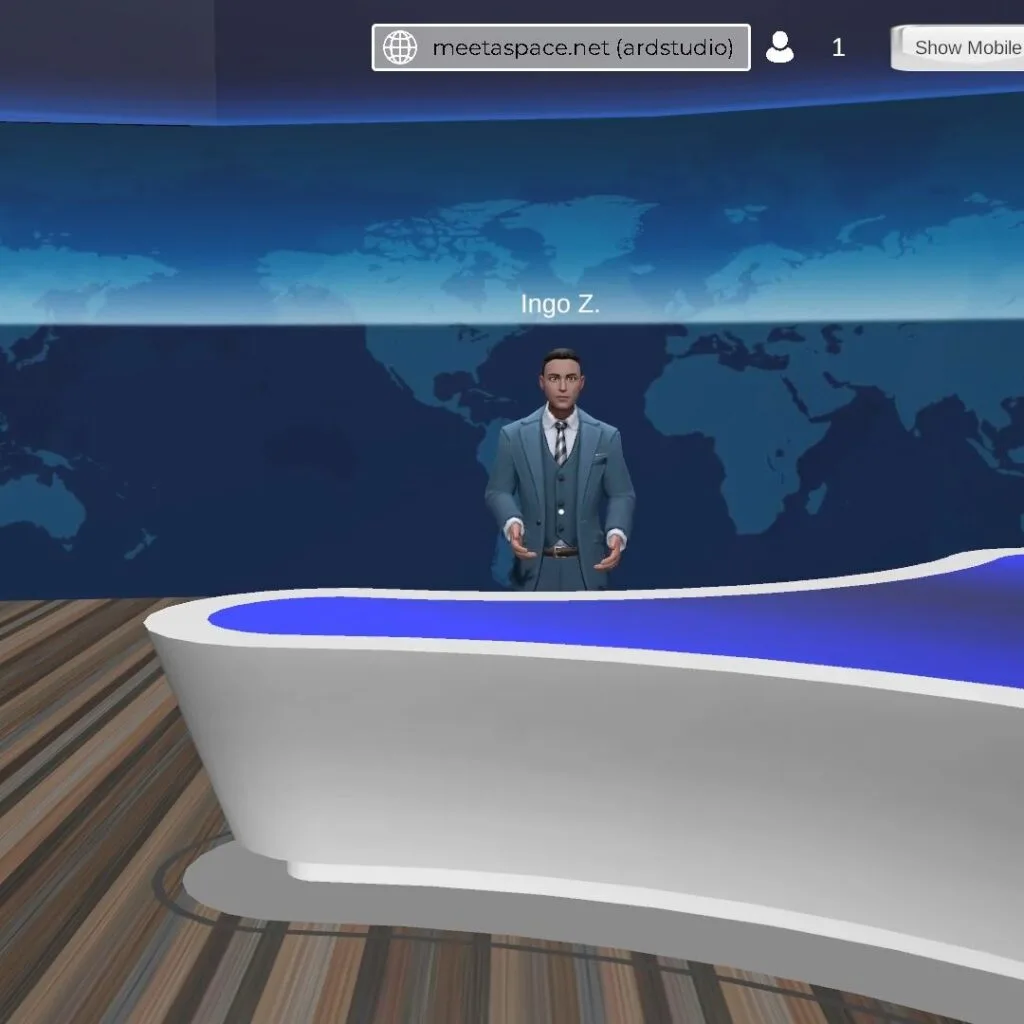Click the globe icon in address bar
The width and height of the screenshot is (1024, 1024).
(x=400, y=47)
